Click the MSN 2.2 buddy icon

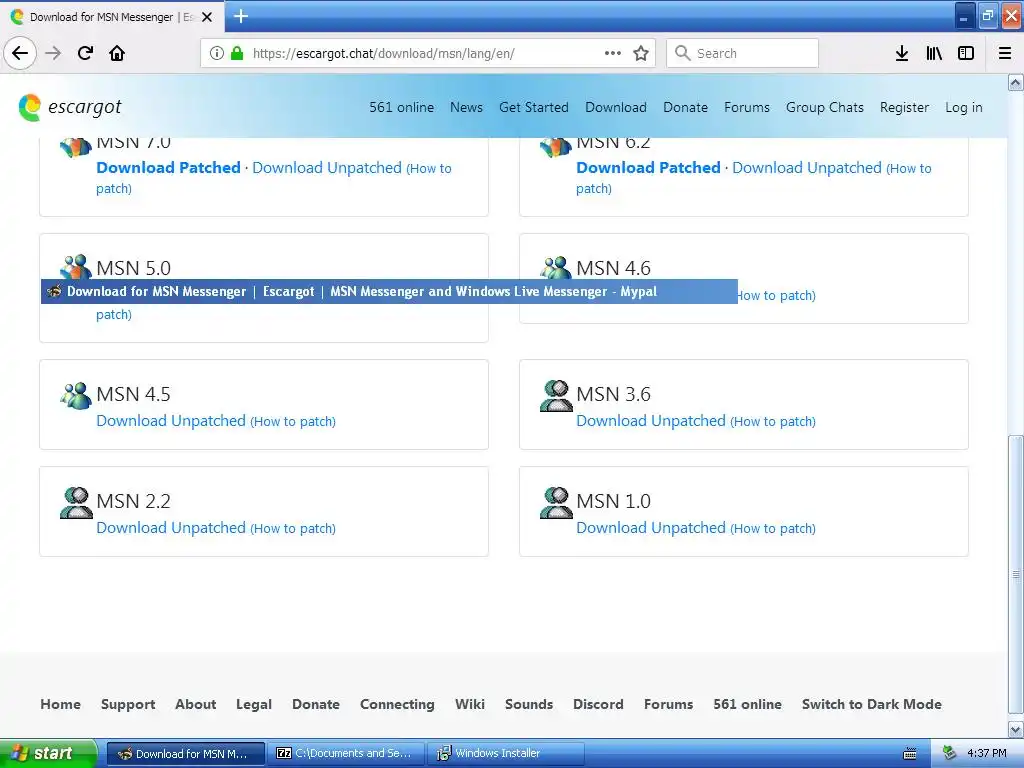[x=76, y=503]
